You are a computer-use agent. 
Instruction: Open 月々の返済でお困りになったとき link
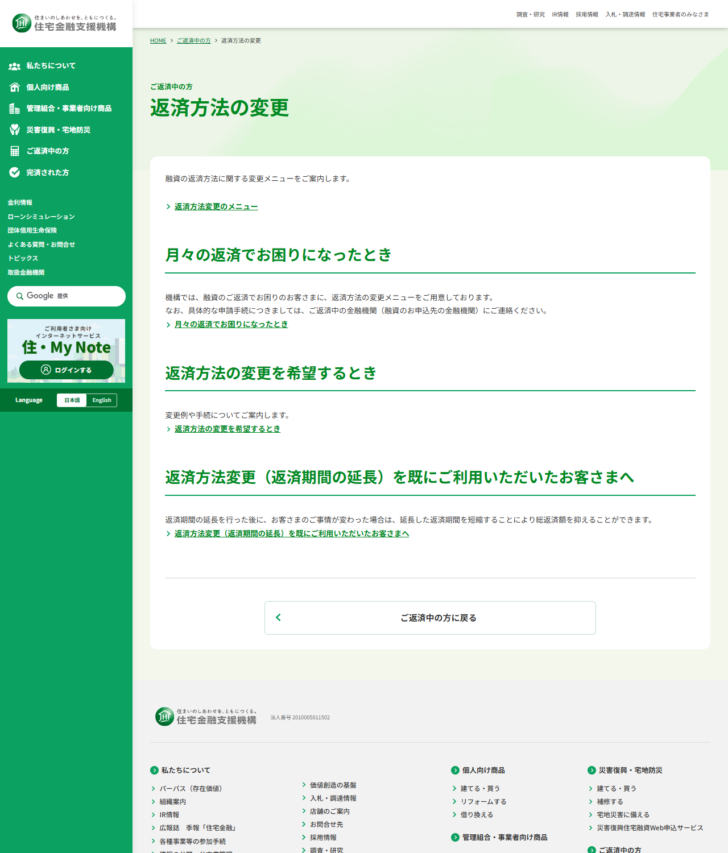231,324
